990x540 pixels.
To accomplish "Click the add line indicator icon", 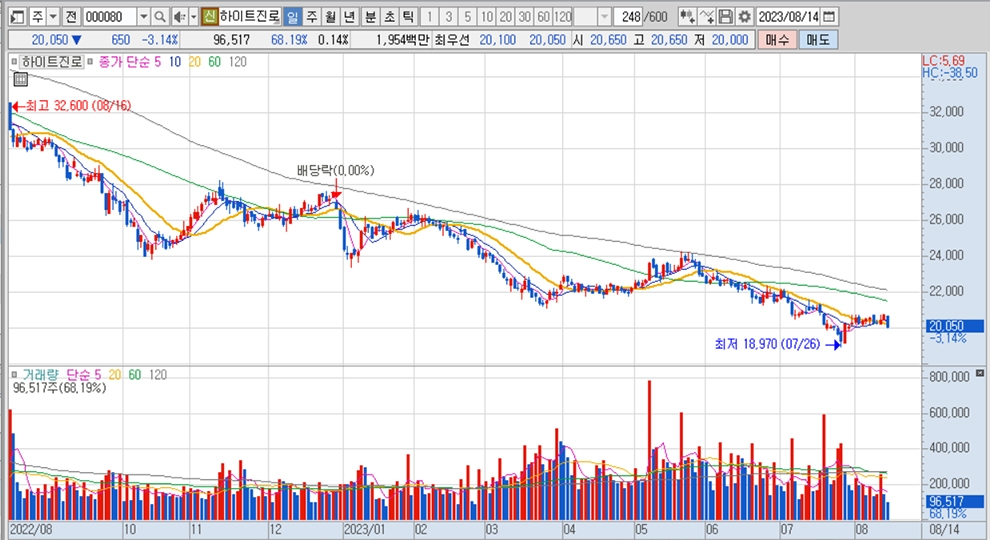I will [x=707, y=17].
